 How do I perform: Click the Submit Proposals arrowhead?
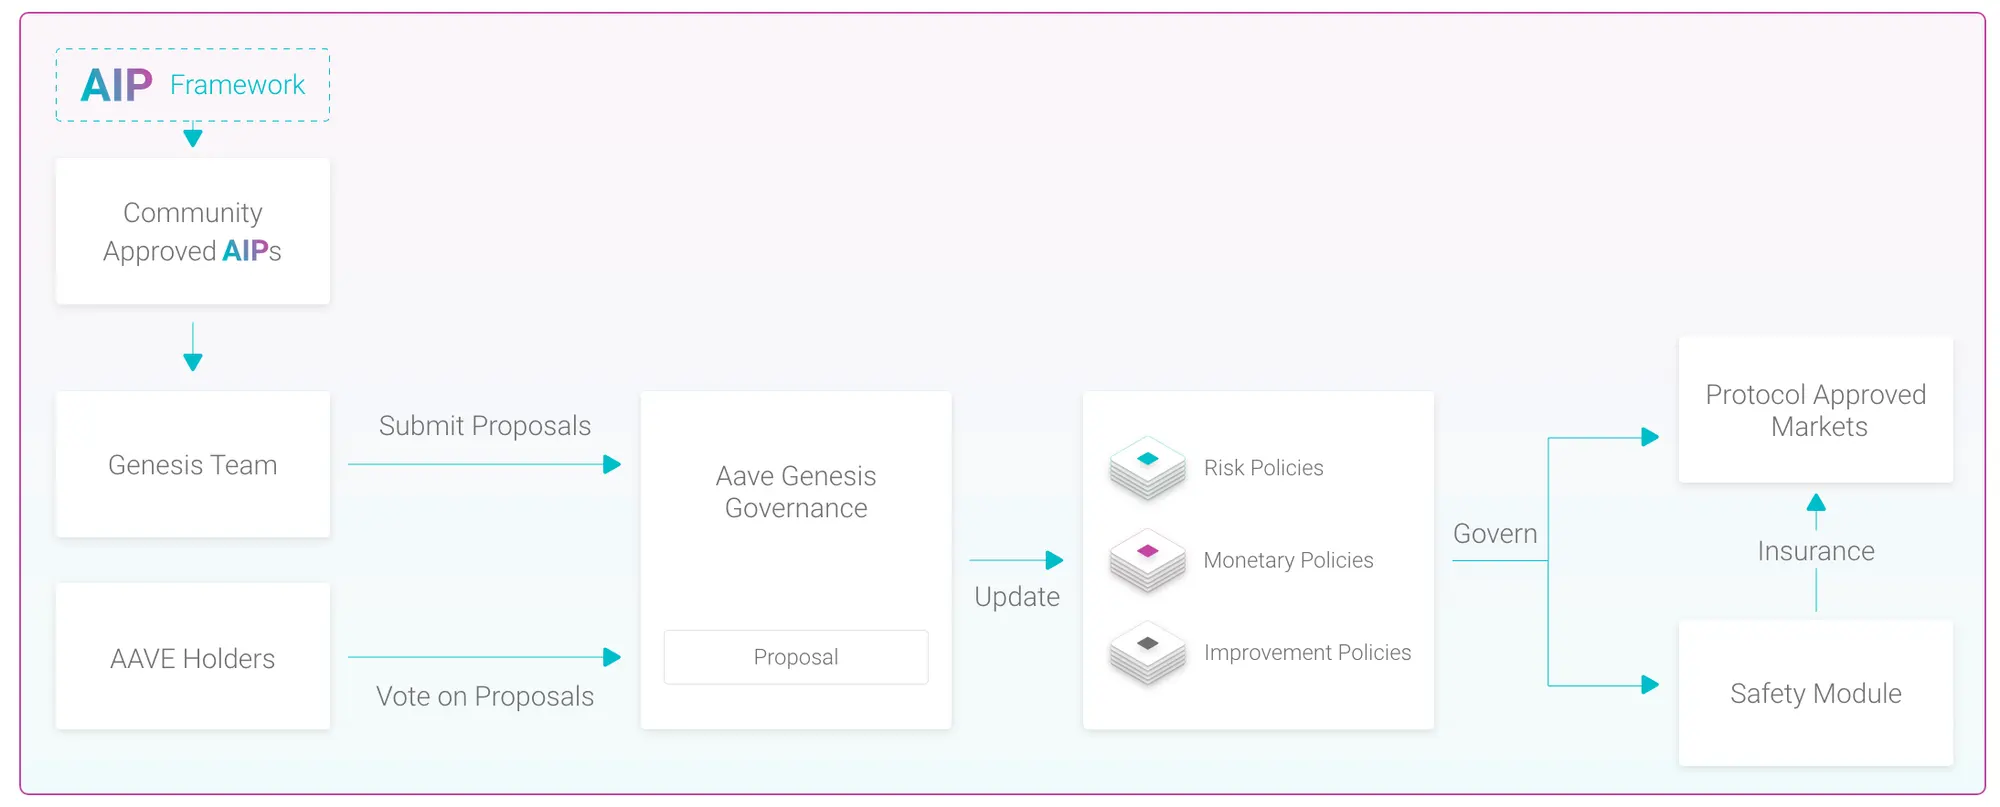612,464
